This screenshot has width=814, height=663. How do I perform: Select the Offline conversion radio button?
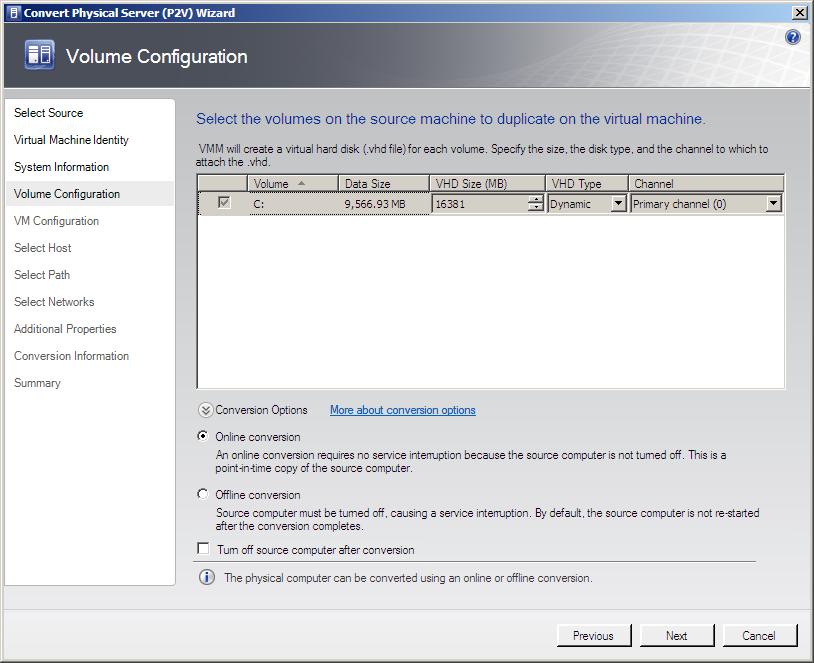tap(204, 494)
